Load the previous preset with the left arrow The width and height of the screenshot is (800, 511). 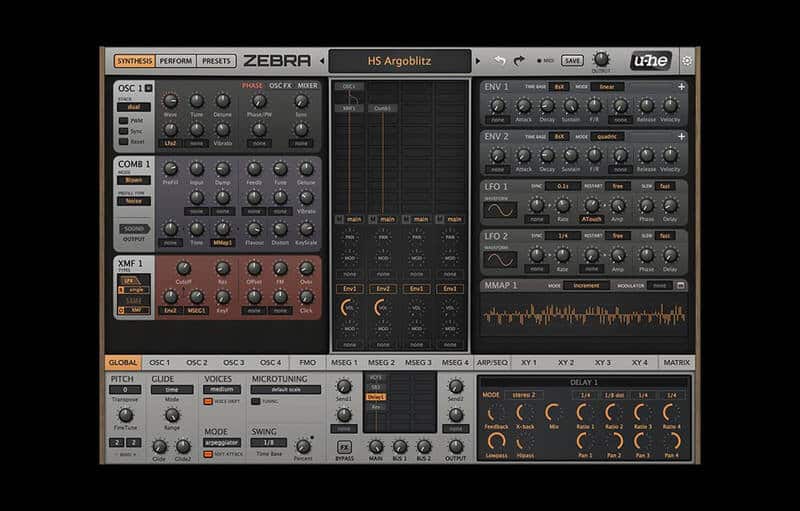(x=322, y=61)
